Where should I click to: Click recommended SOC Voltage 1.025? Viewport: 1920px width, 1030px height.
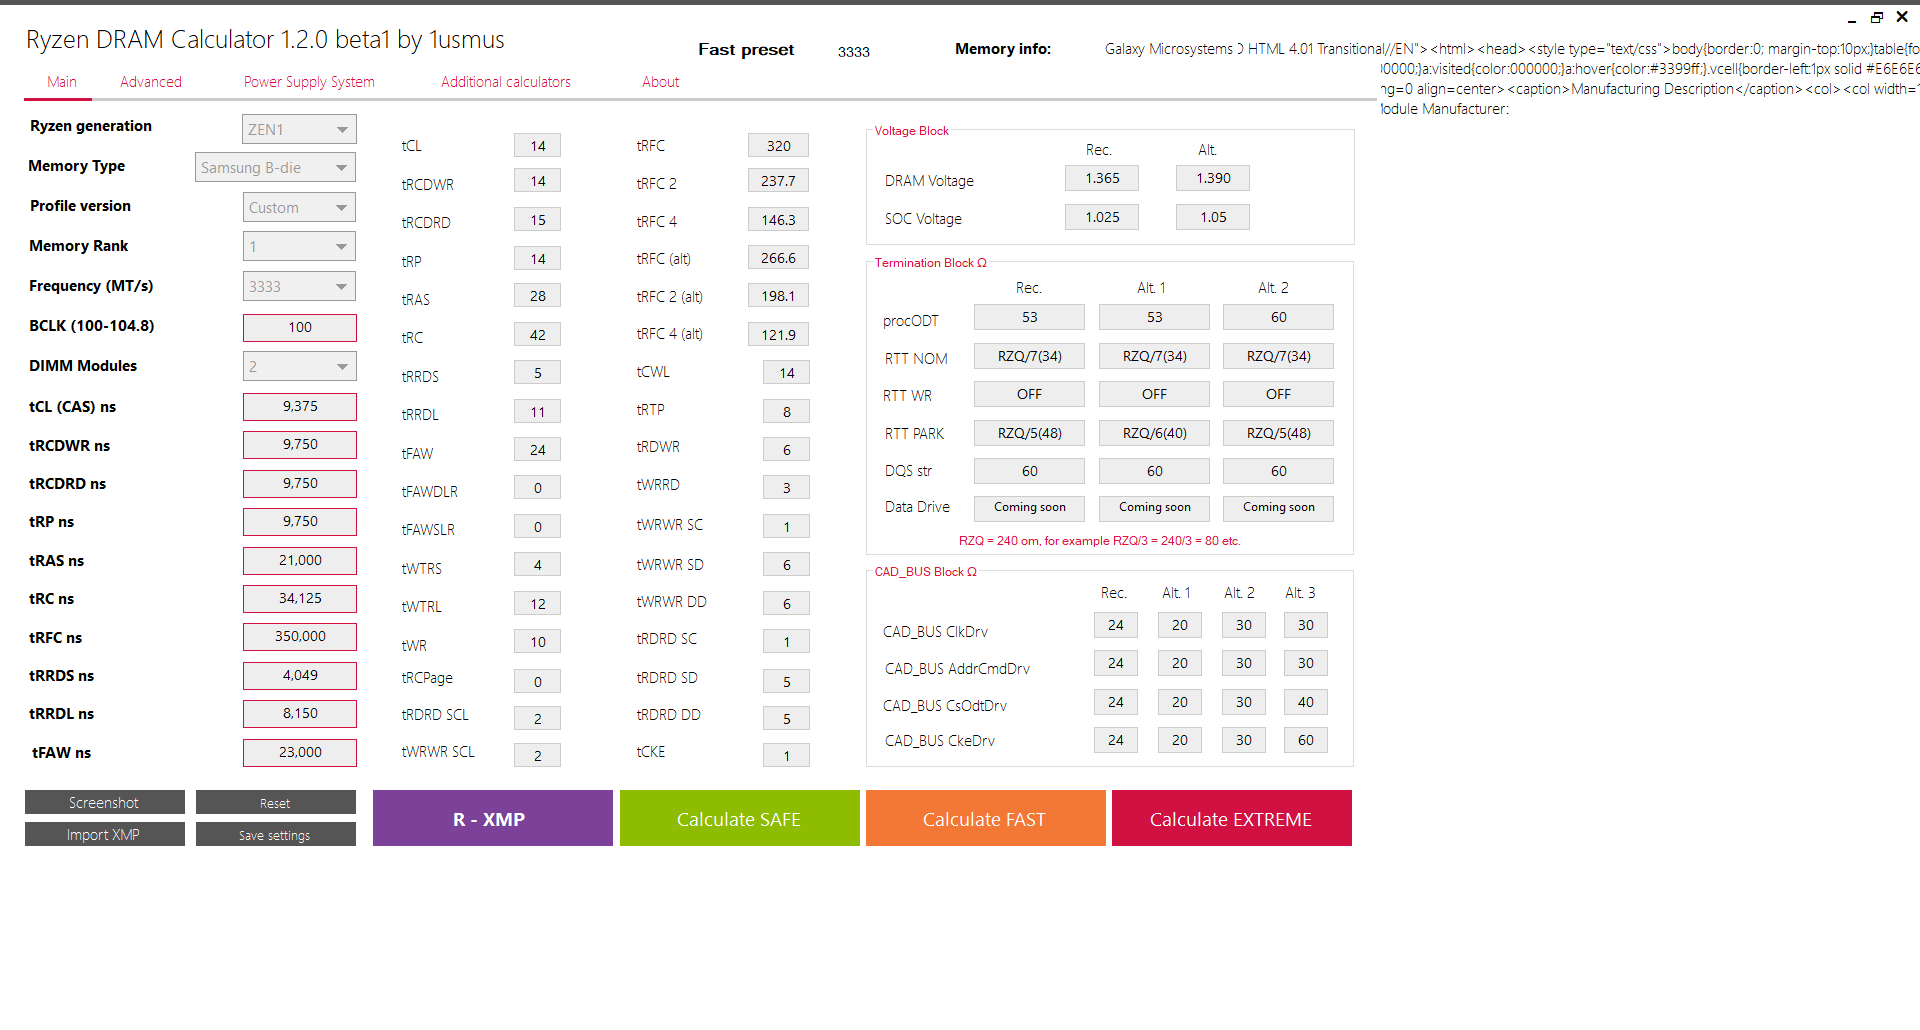tap(1102, 217)
